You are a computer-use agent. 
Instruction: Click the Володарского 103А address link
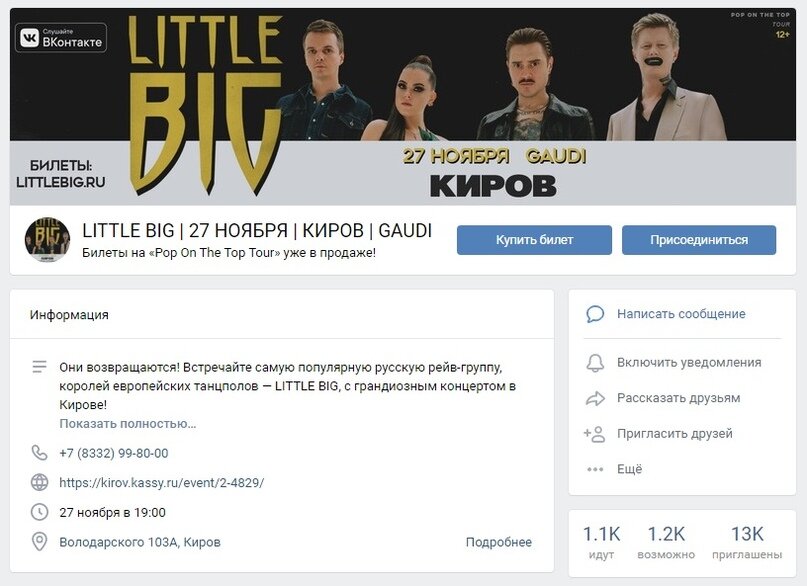click(x=140, y=542)
